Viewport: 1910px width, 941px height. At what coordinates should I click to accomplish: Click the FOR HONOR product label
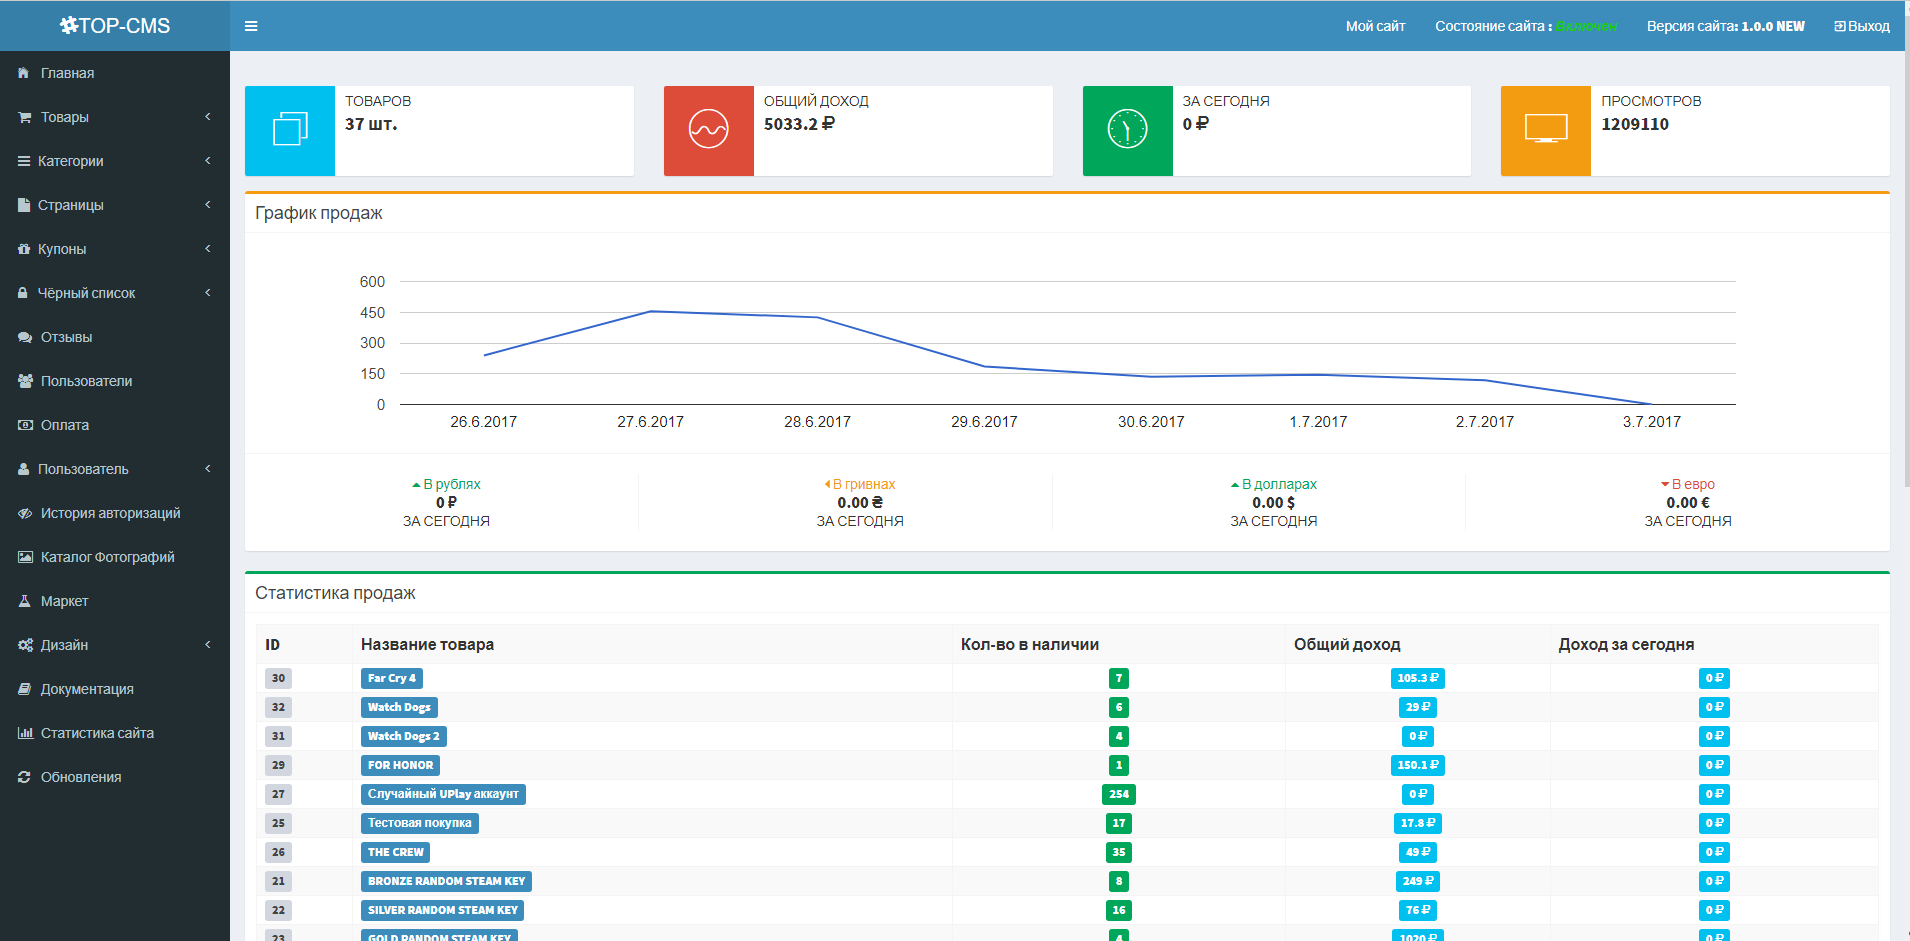pos(400,765)
